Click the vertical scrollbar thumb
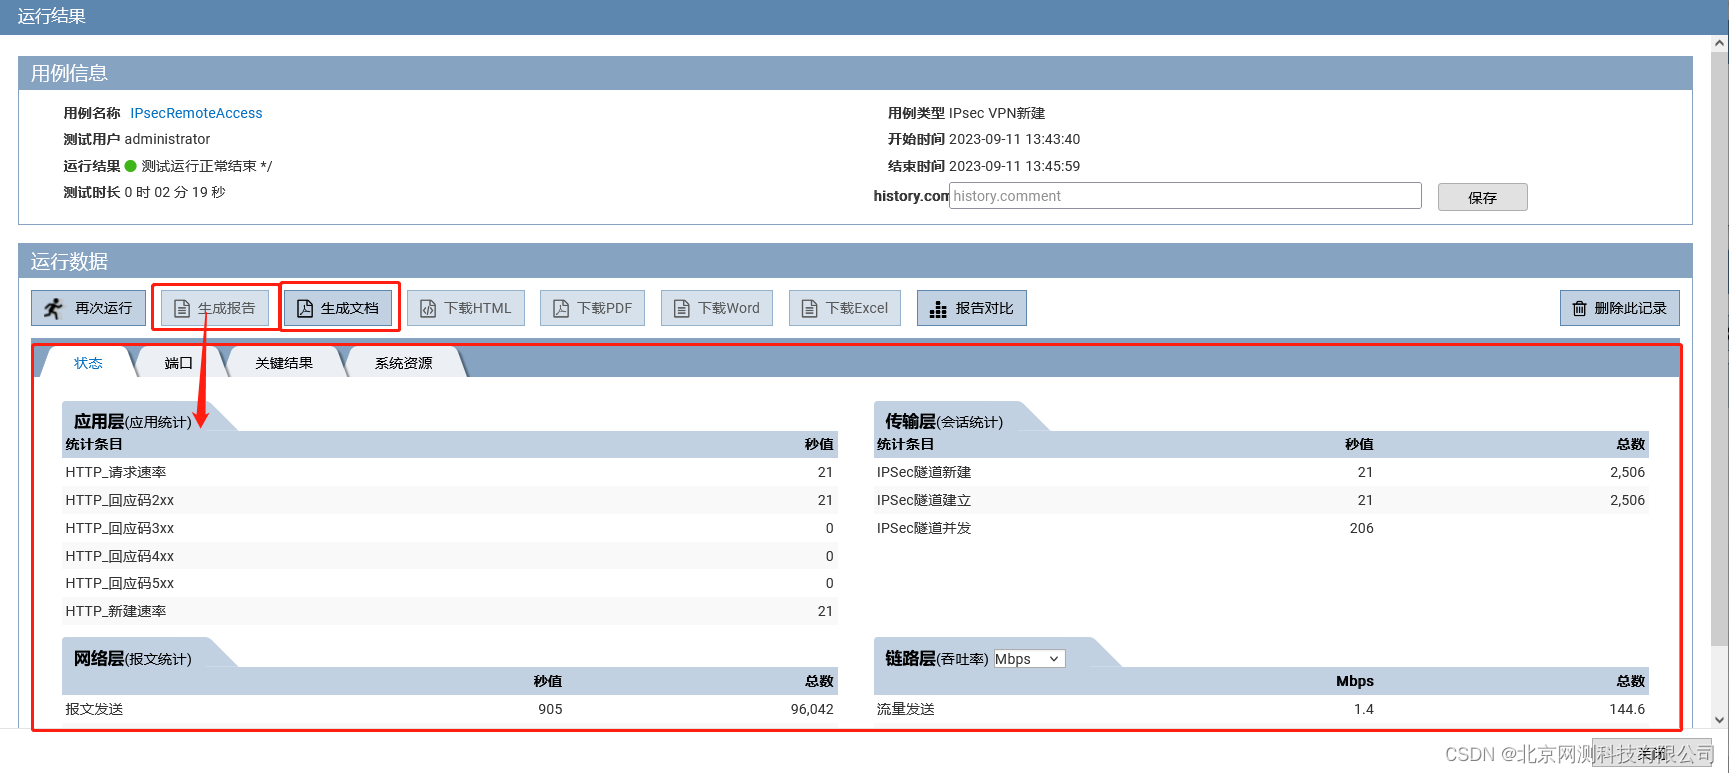1729x773 pixels. 1720,350
